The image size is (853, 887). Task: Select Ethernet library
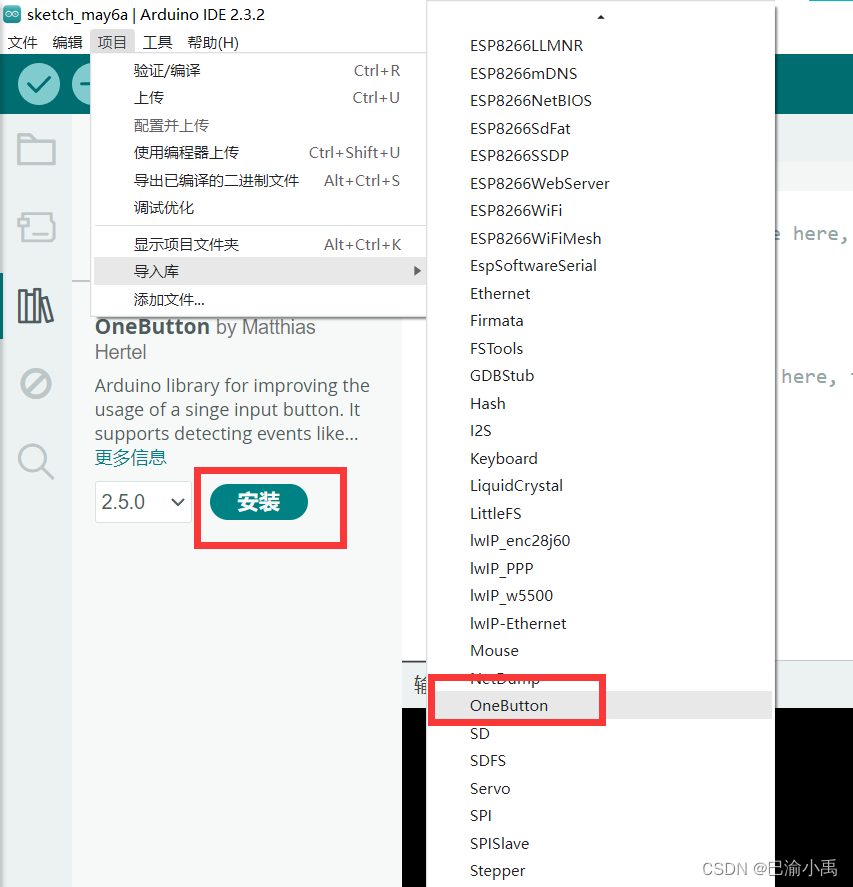coord(601,294)
